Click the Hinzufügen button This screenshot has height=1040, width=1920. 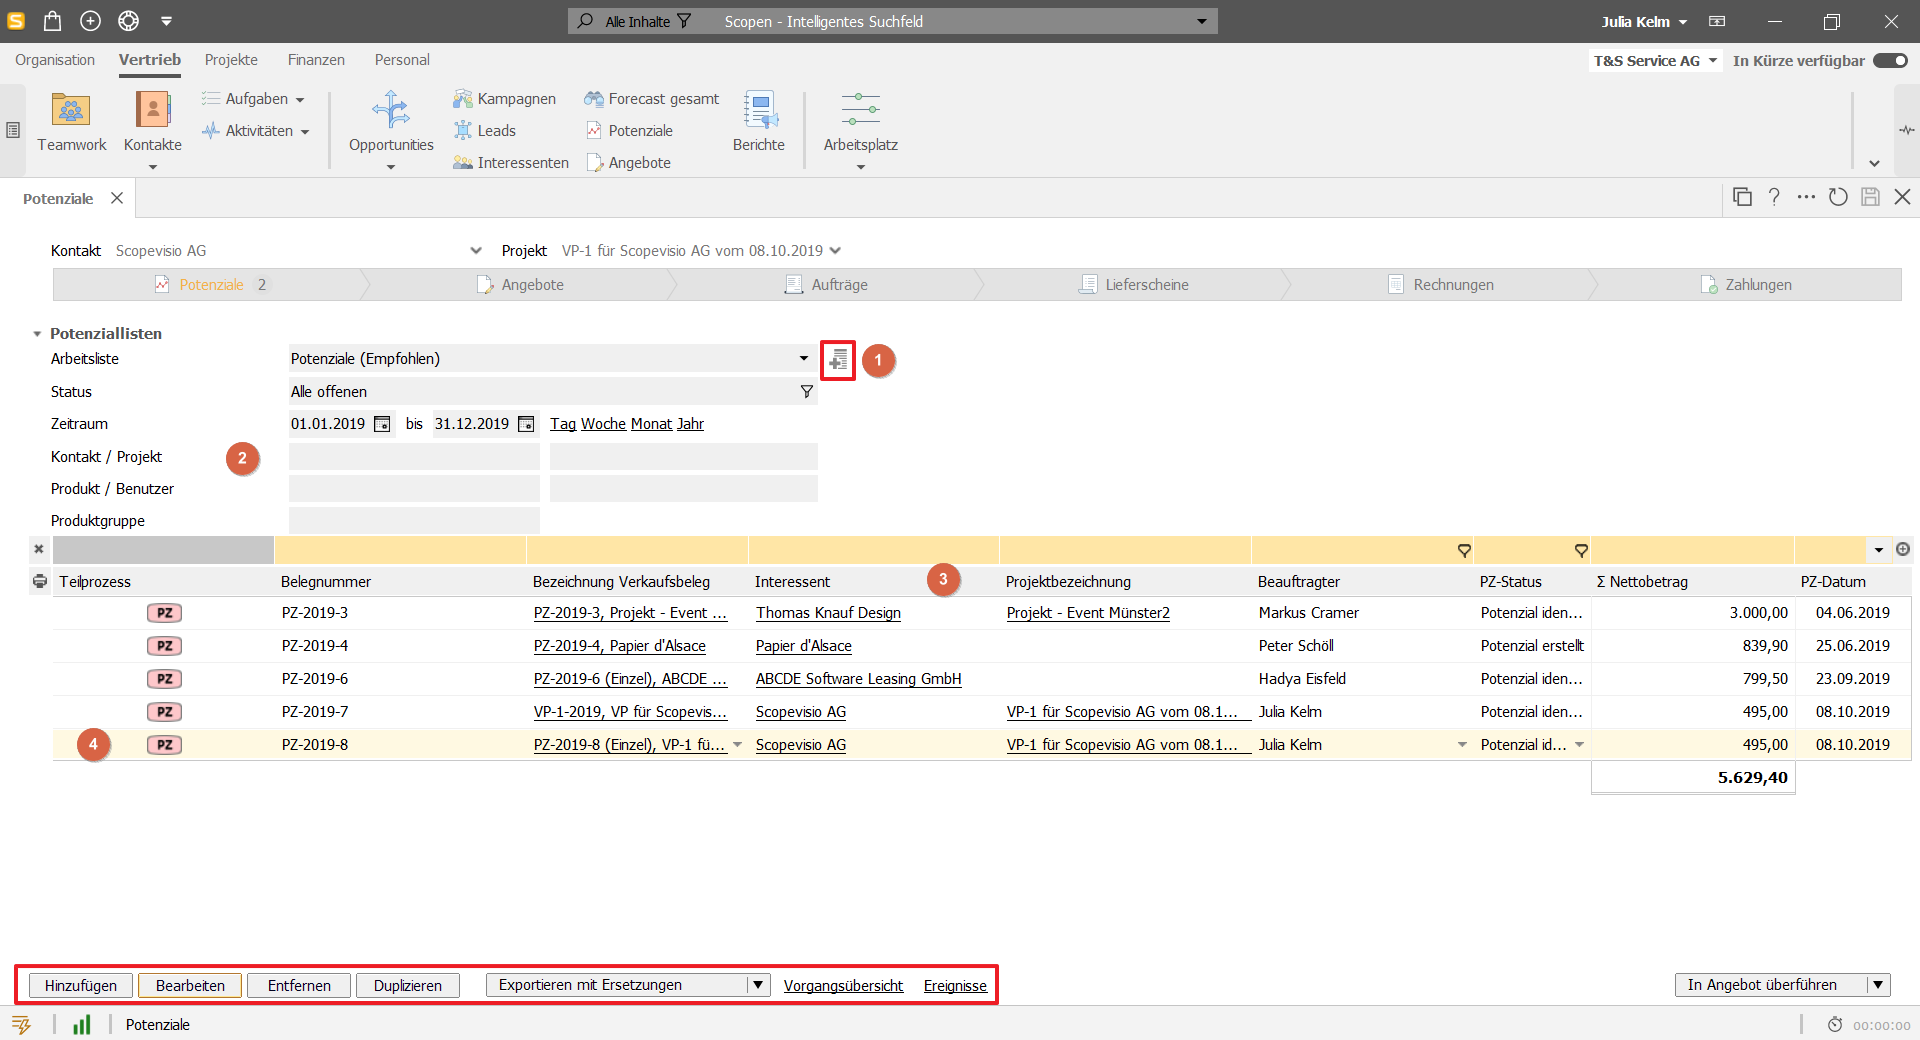(x=81, y=985)
